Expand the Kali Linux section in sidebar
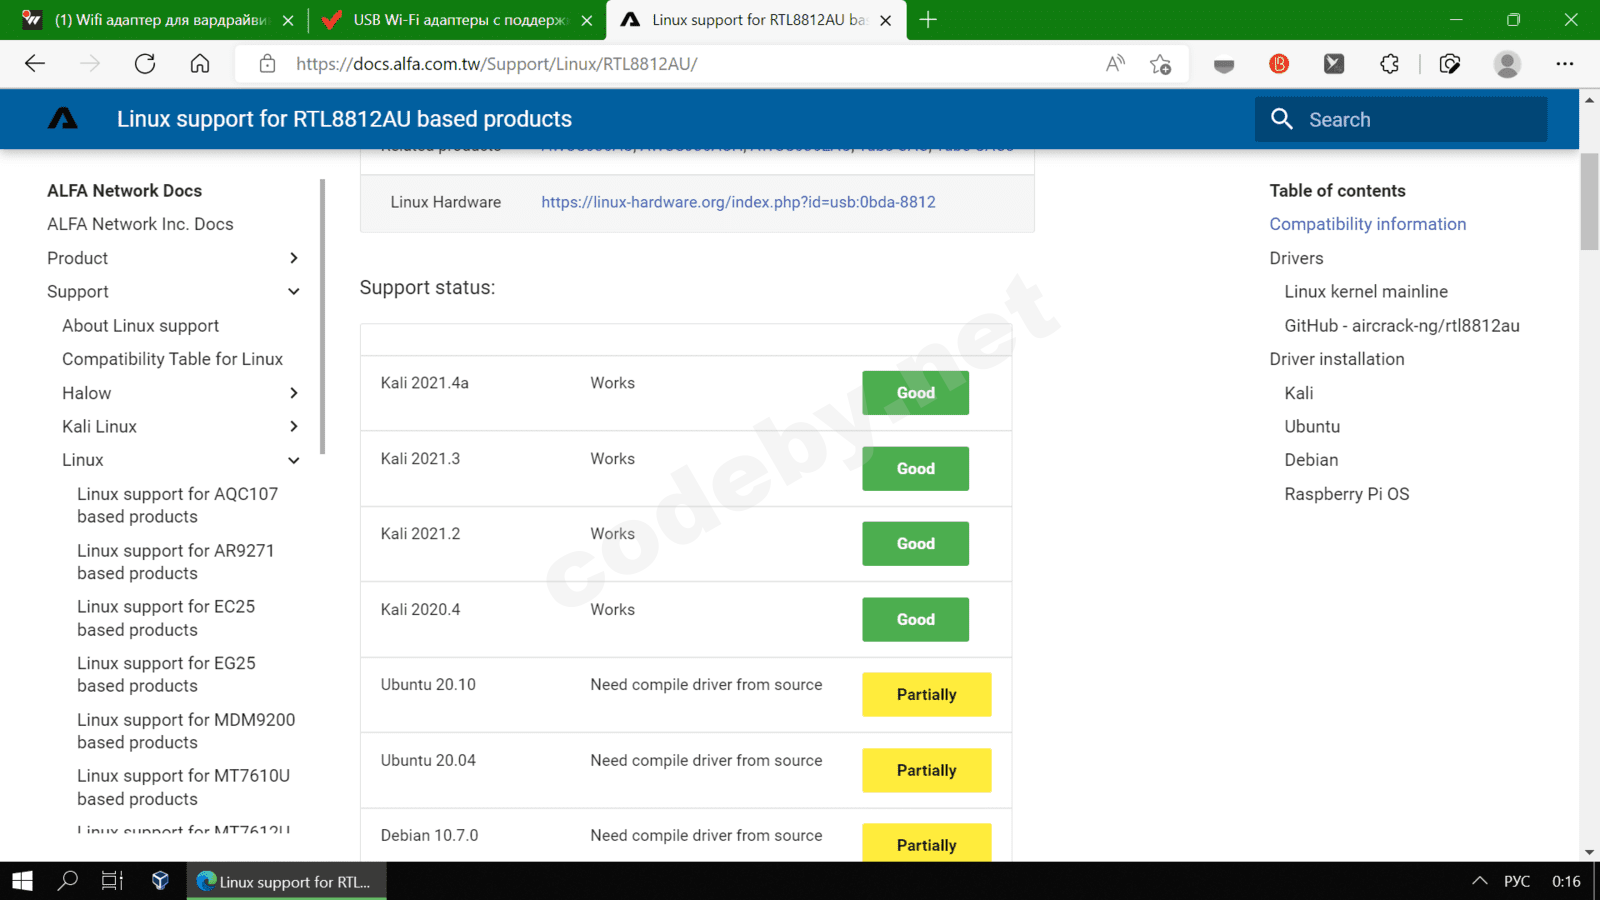 coord(294,427)
